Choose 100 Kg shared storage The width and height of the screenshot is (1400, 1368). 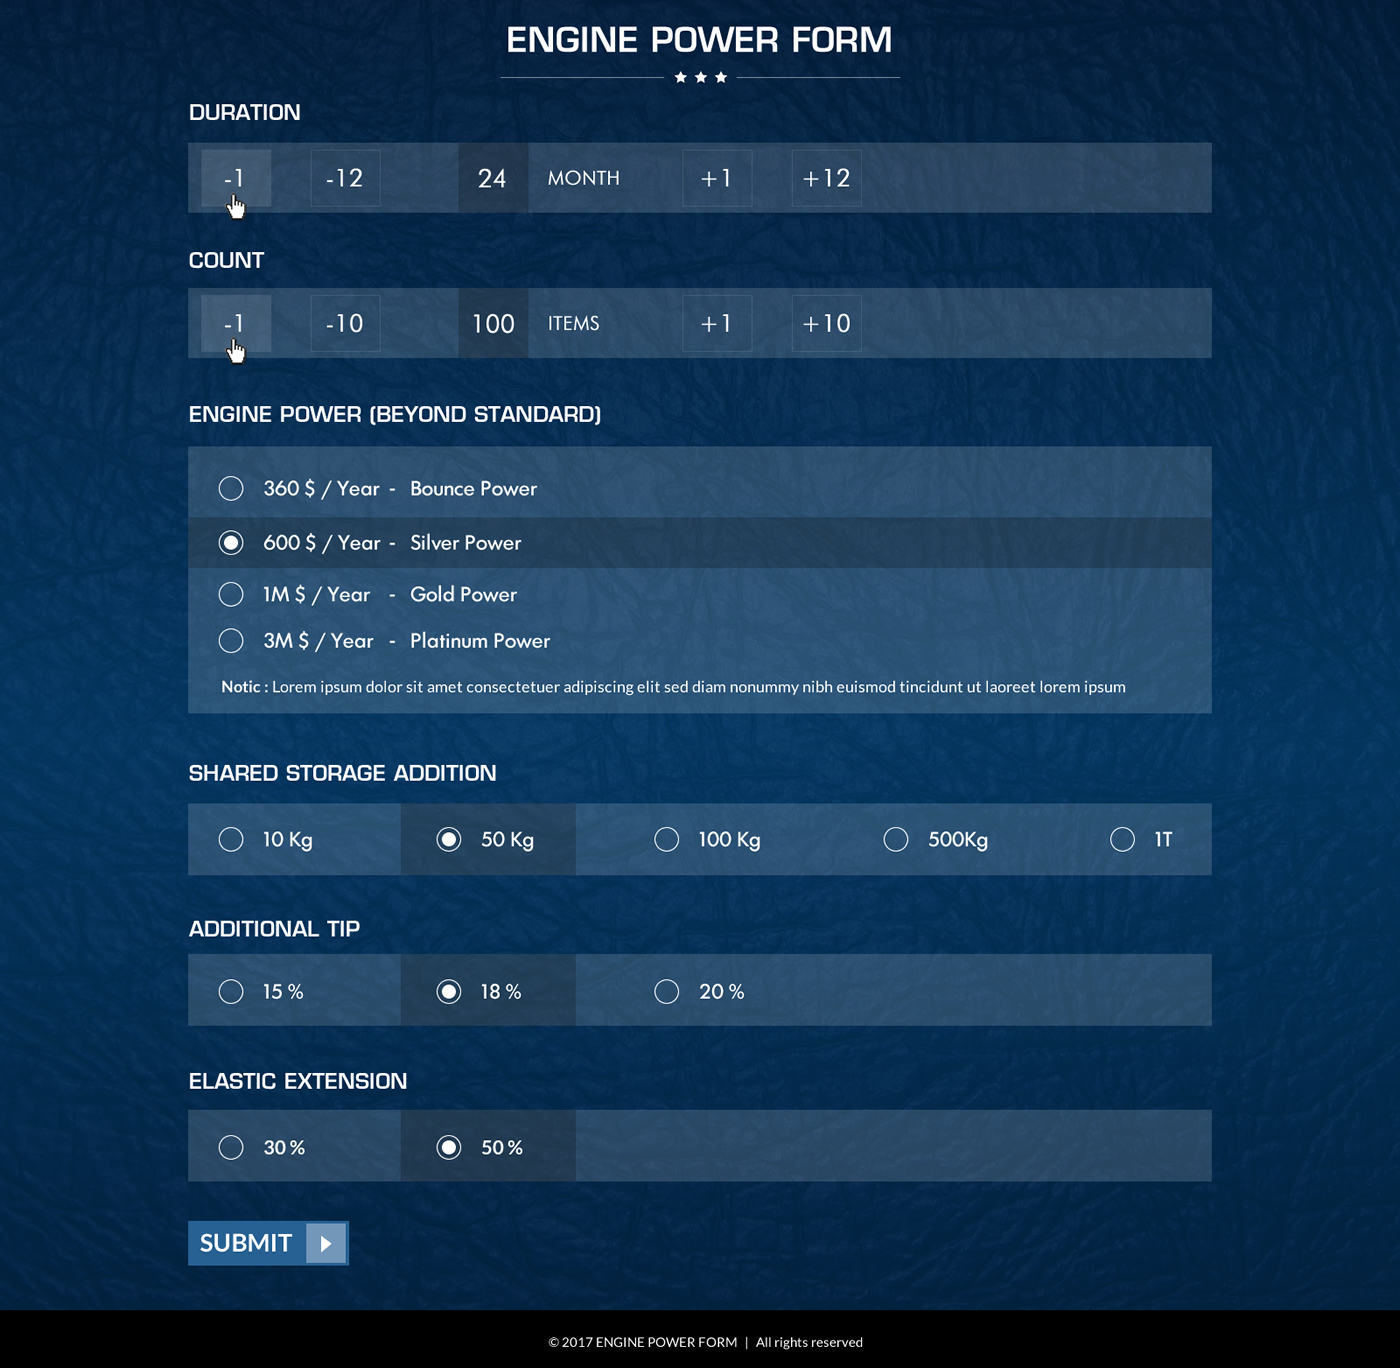coord(667,839)
